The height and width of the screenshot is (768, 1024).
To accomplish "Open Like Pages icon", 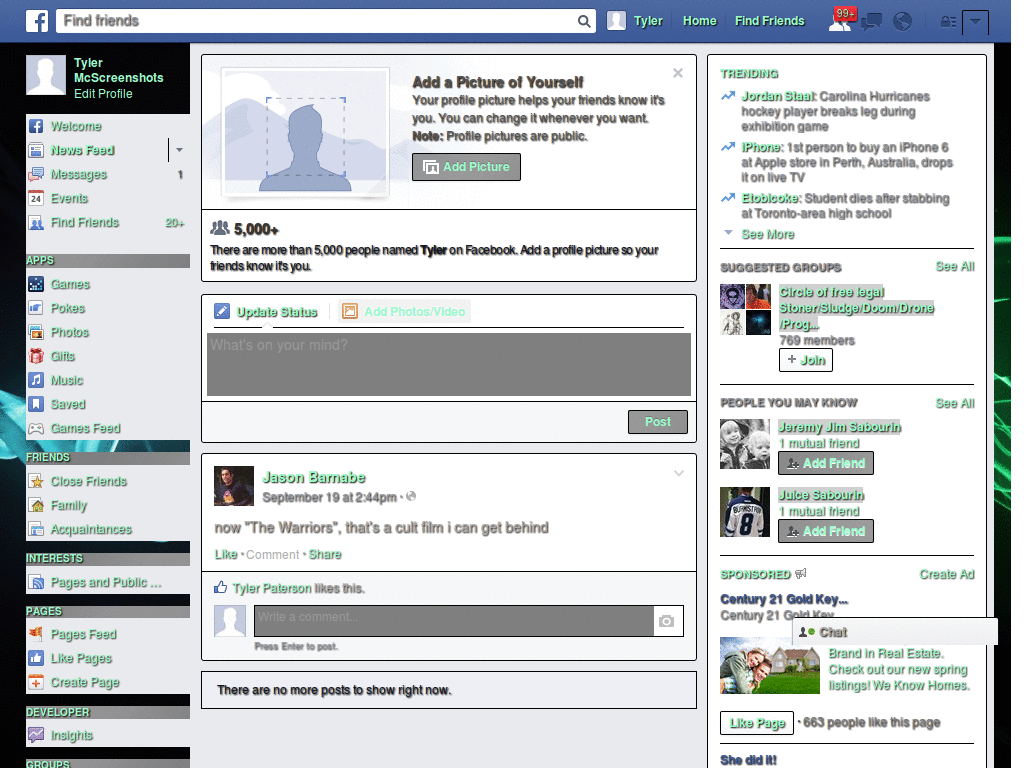I will coord(36,658).
